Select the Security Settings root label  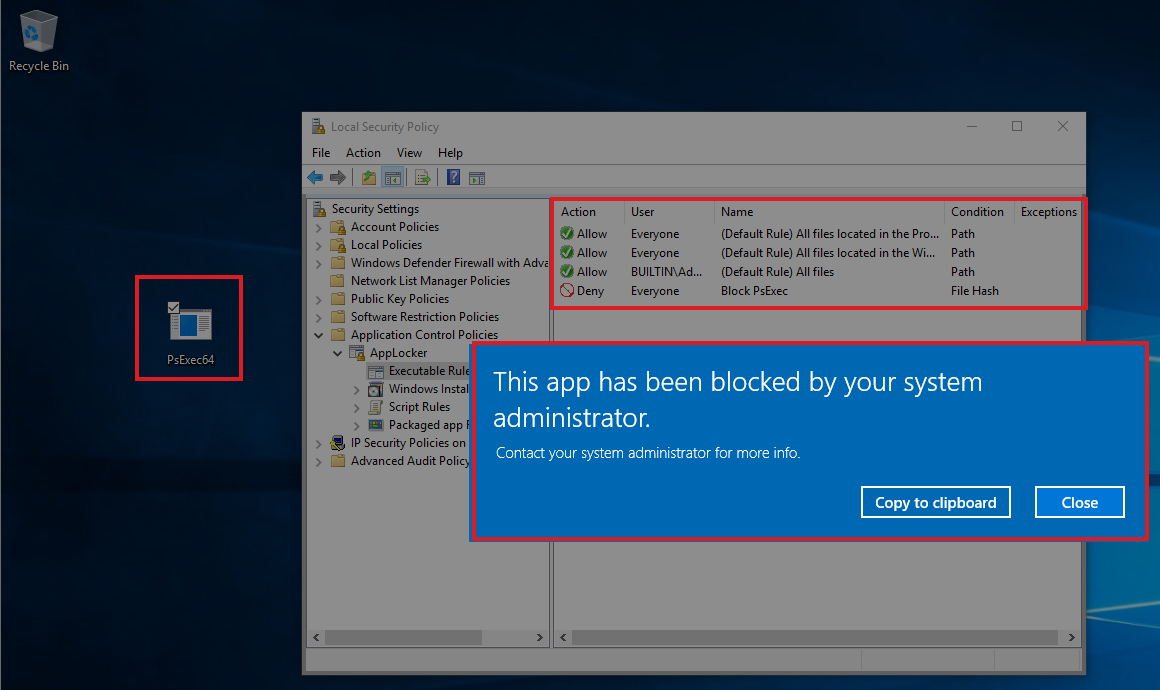click(375, 209)
